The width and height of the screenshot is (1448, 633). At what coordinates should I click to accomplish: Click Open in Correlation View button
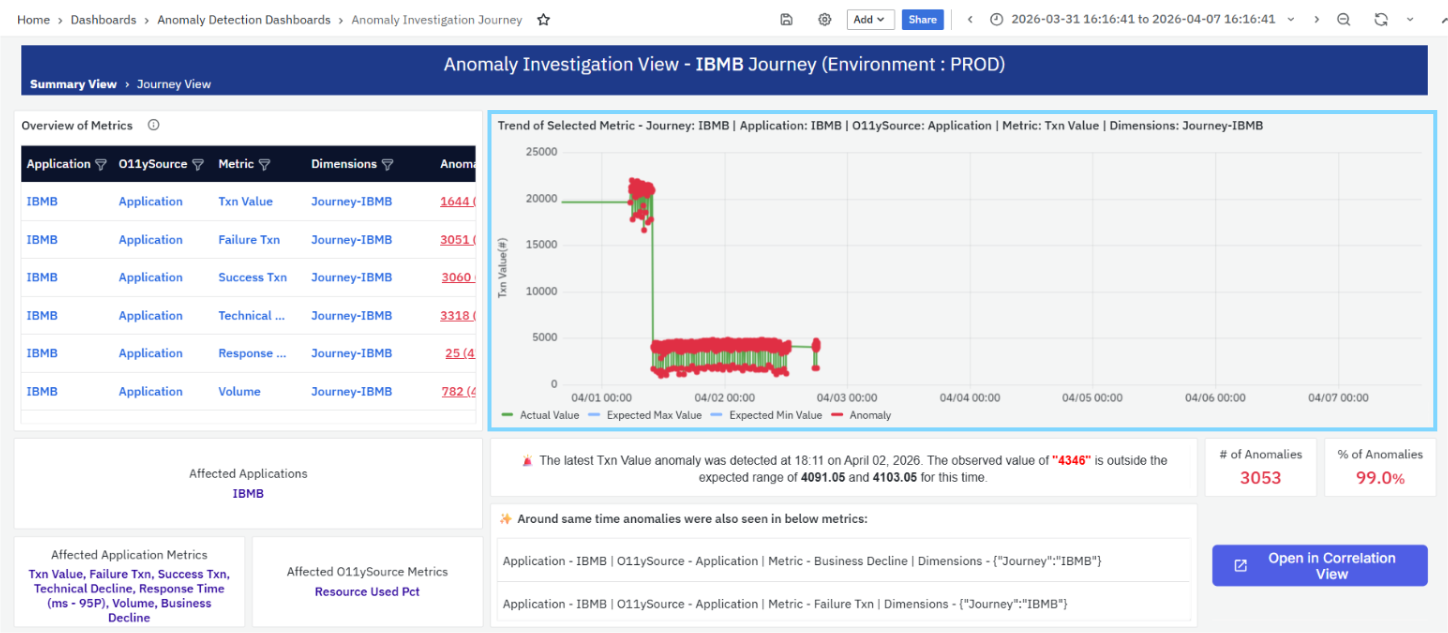point(1319,566)
